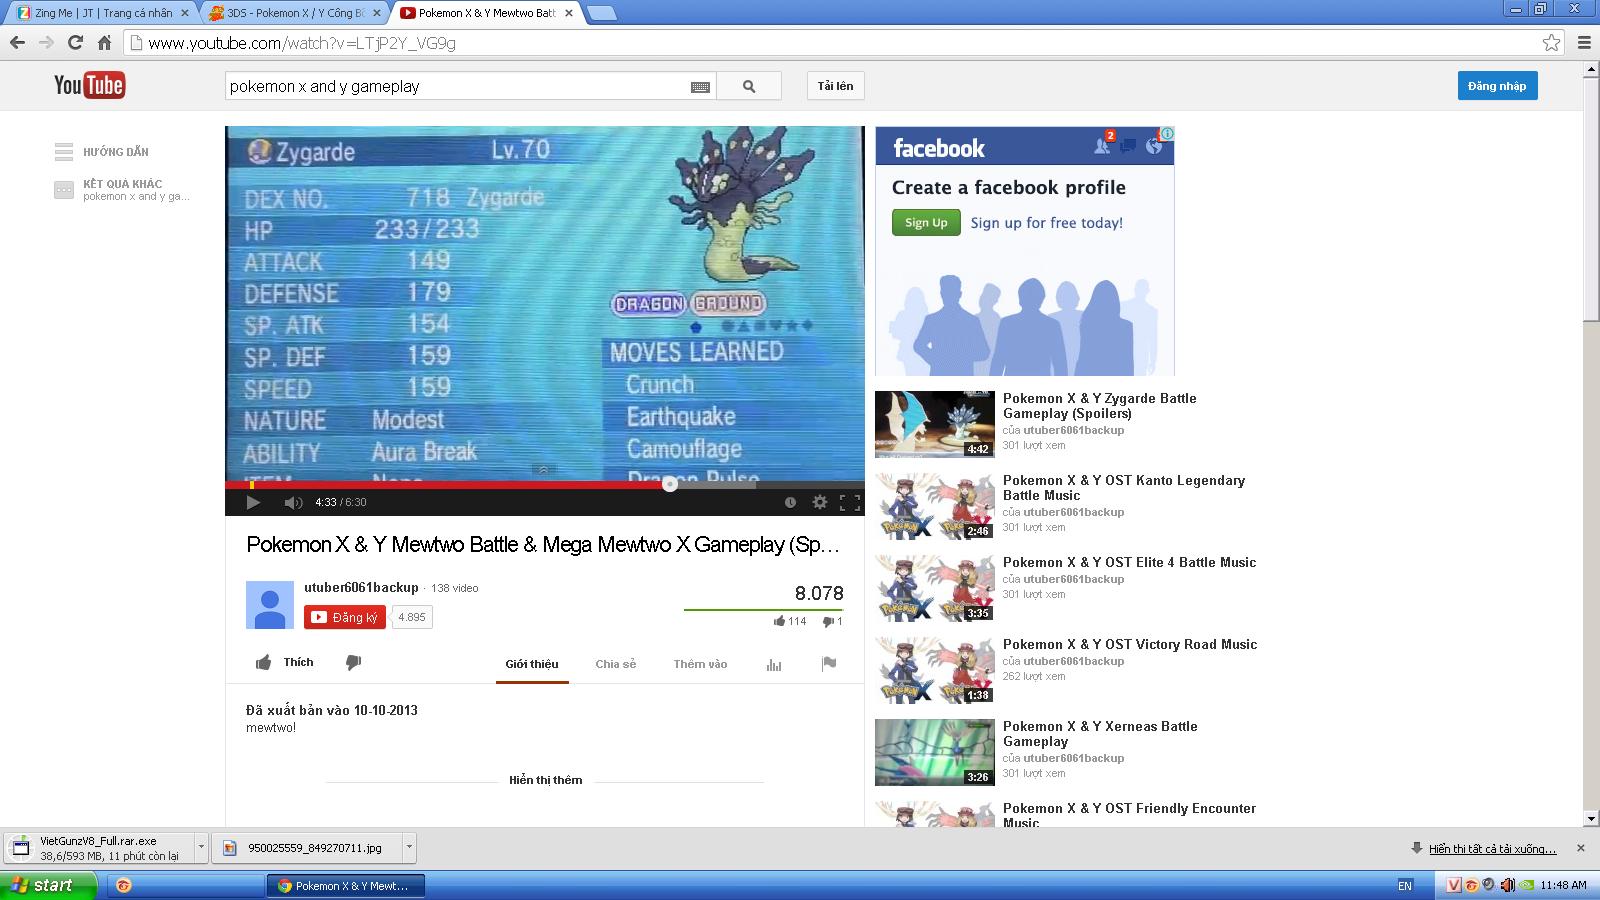Open video settings gear
Viewport: 1600px width, 900px height.
pyautogui.click(x=820, y=502)
